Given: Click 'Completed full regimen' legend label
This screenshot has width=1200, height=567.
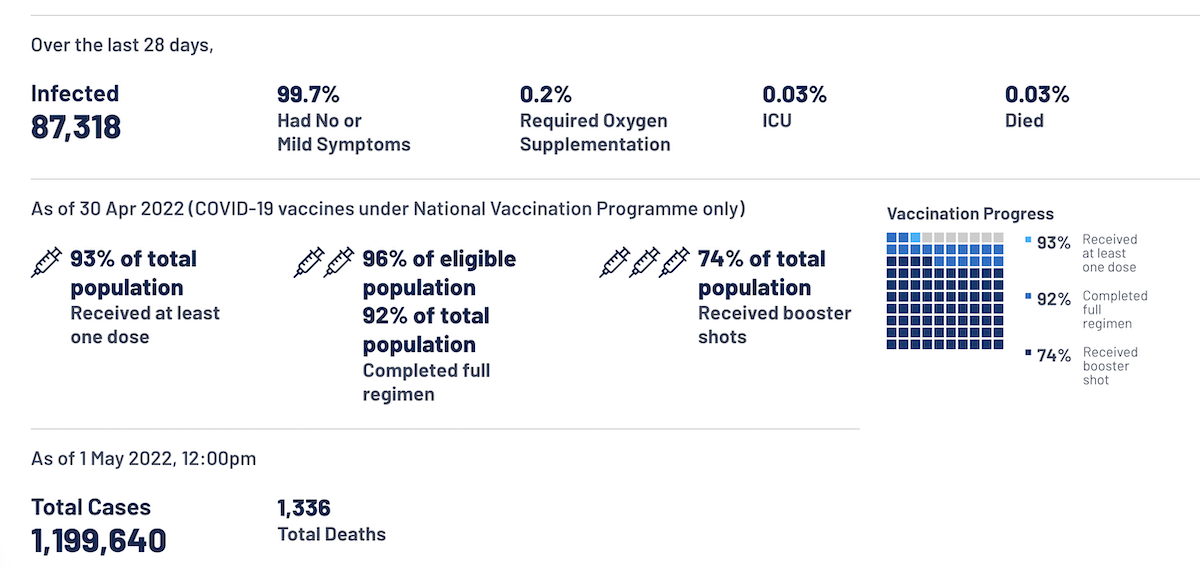Looking at the screenshot, I should point(1115,310).
